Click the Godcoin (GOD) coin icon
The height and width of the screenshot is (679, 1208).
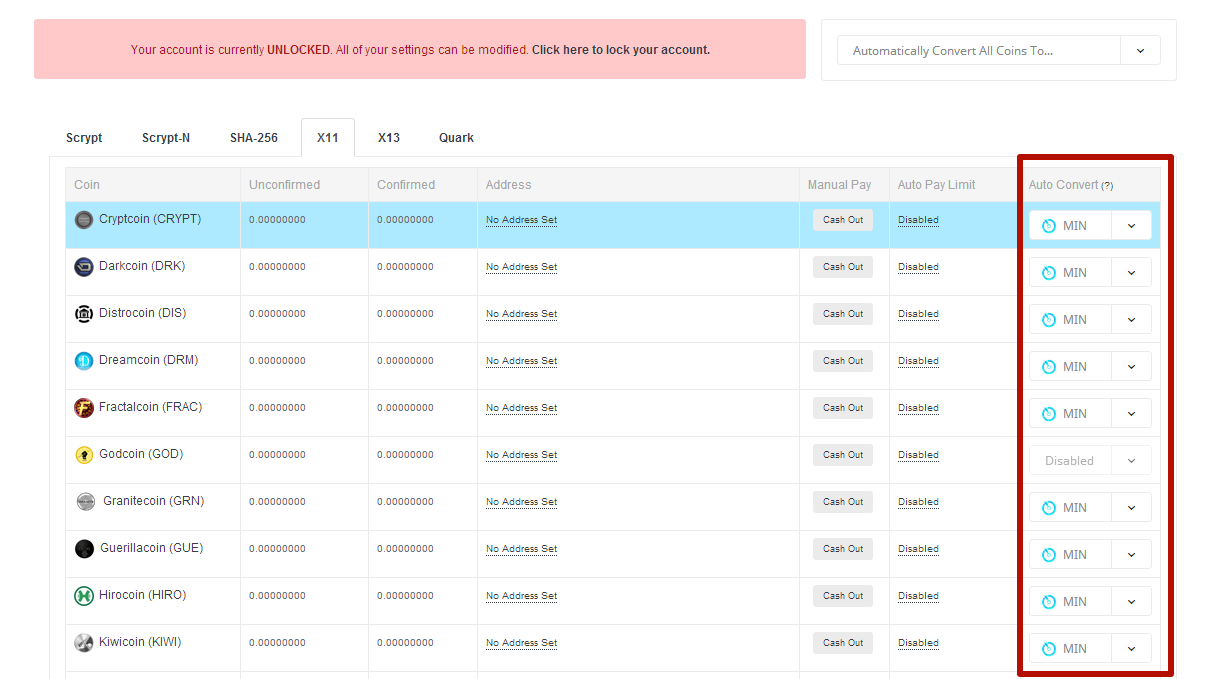pos(84,455)
